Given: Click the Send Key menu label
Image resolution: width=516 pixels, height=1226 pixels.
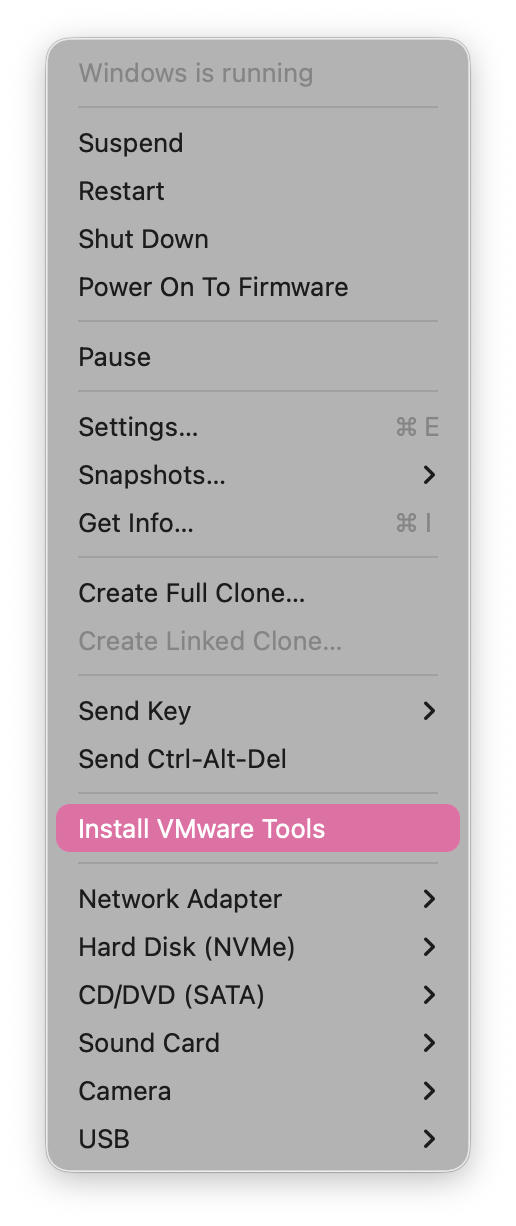Looking at the screenshot, I should point(135,711).
